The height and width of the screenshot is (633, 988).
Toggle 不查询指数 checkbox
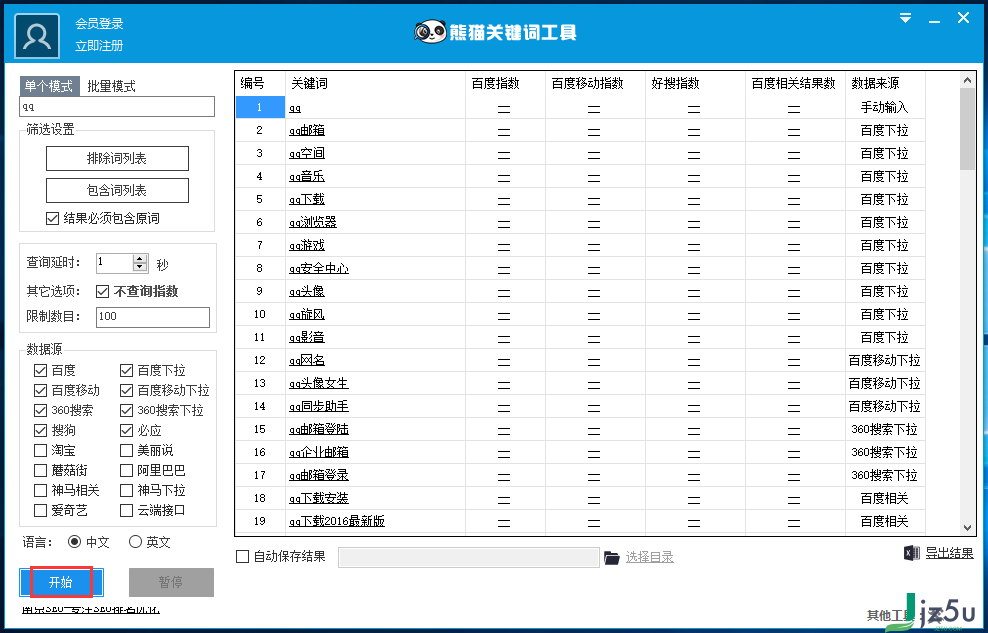coord(103,292)
